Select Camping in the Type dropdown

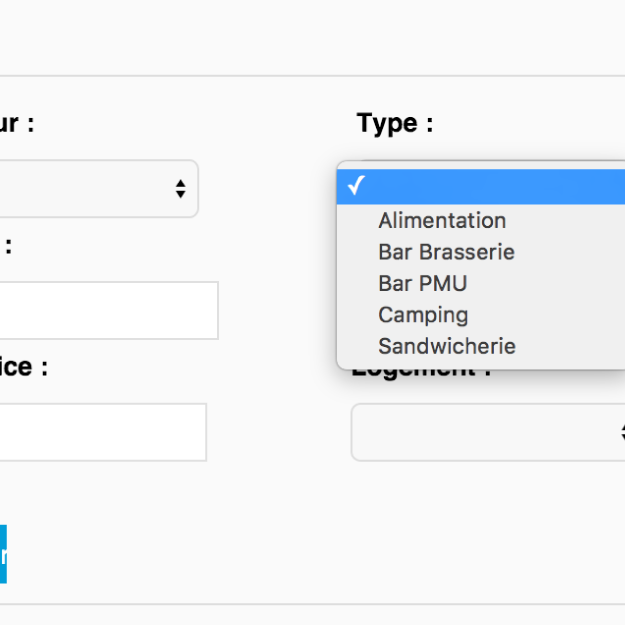[422, 315]
